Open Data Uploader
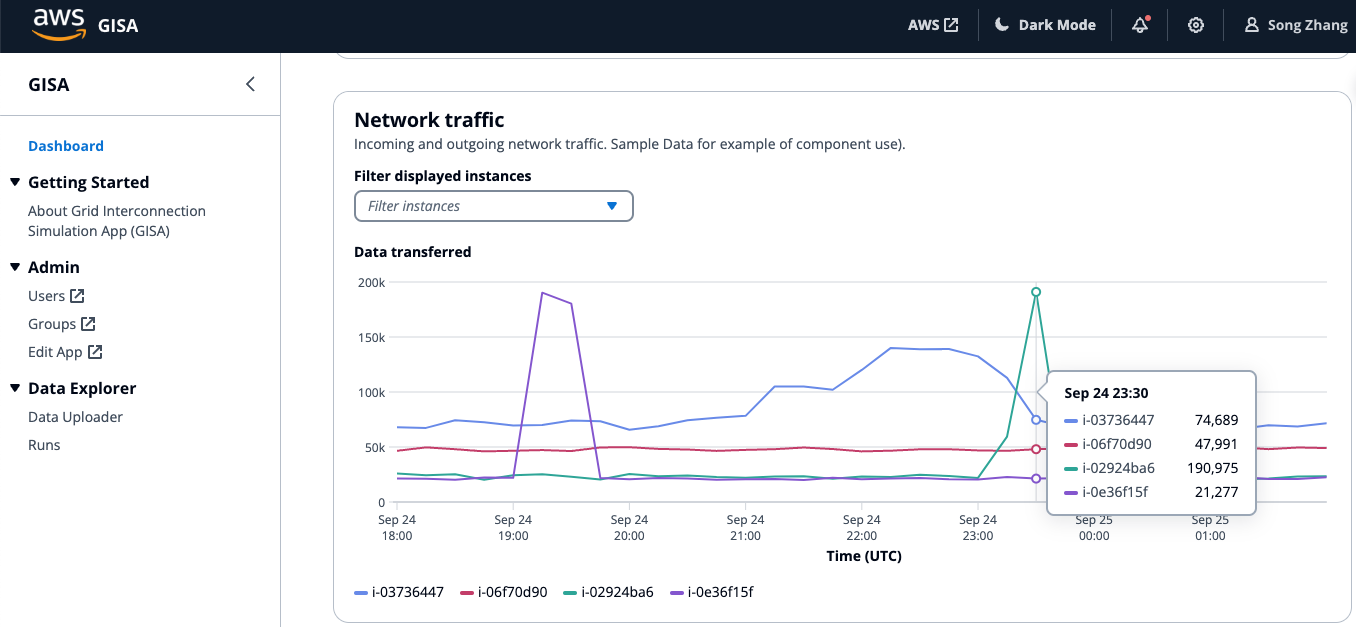This screenshot has width=1356, height=627. click(x=76, y=416)
